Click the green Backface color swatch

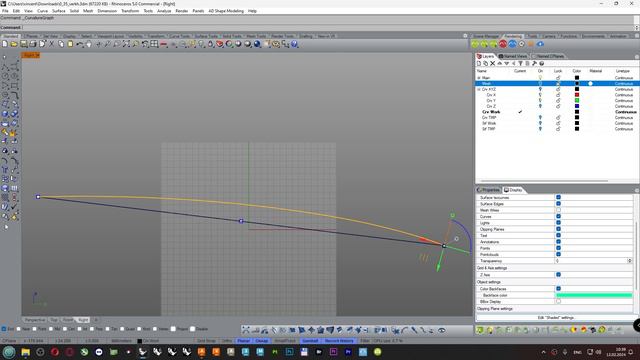click(594, 295)
